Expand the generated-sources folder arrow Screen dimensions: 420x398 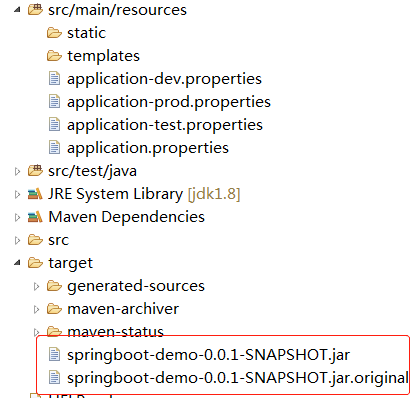point(36,286)
